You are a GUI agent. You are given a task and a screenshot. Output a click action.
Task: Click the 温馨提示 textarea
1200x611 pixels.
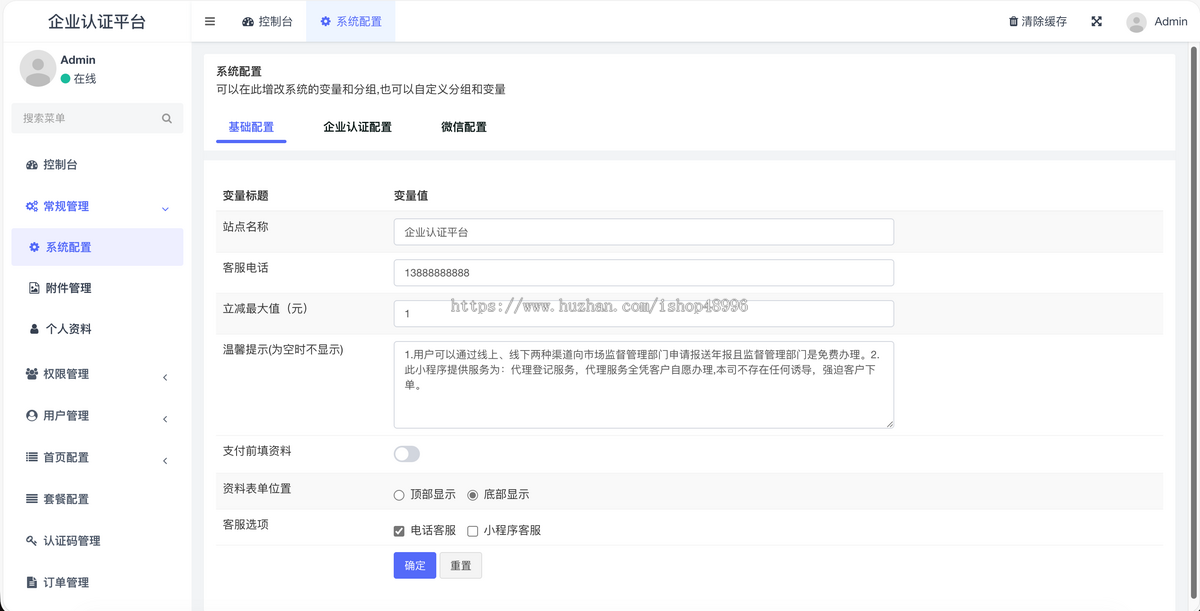tap(643, 385)
